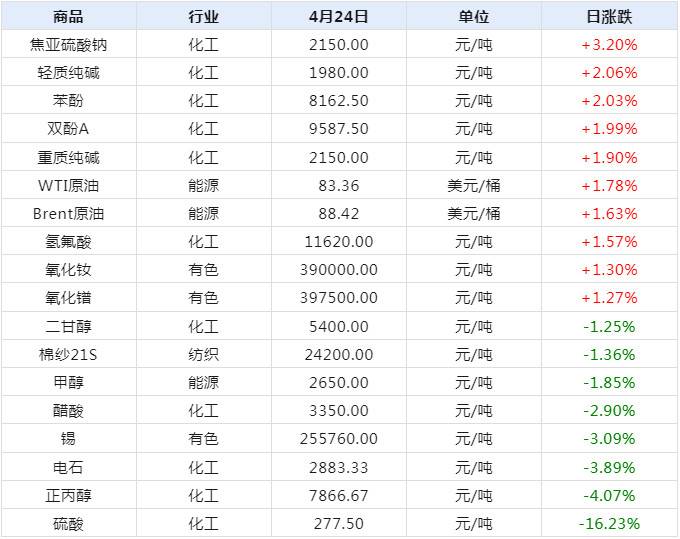Click the WTI原油 commodity name
The image size is (680, 539).
pos(68,185)
